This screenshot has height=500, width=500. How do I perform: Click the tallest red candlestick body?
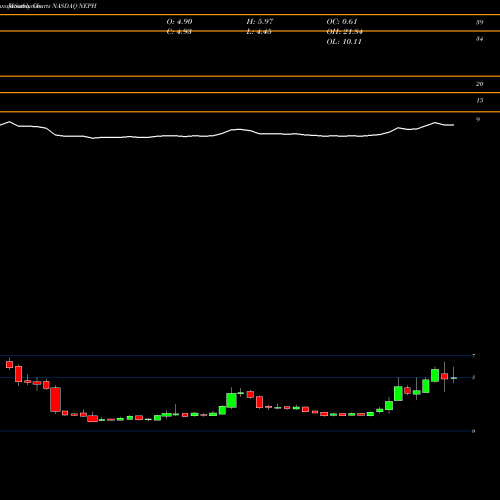coord(56,399)
